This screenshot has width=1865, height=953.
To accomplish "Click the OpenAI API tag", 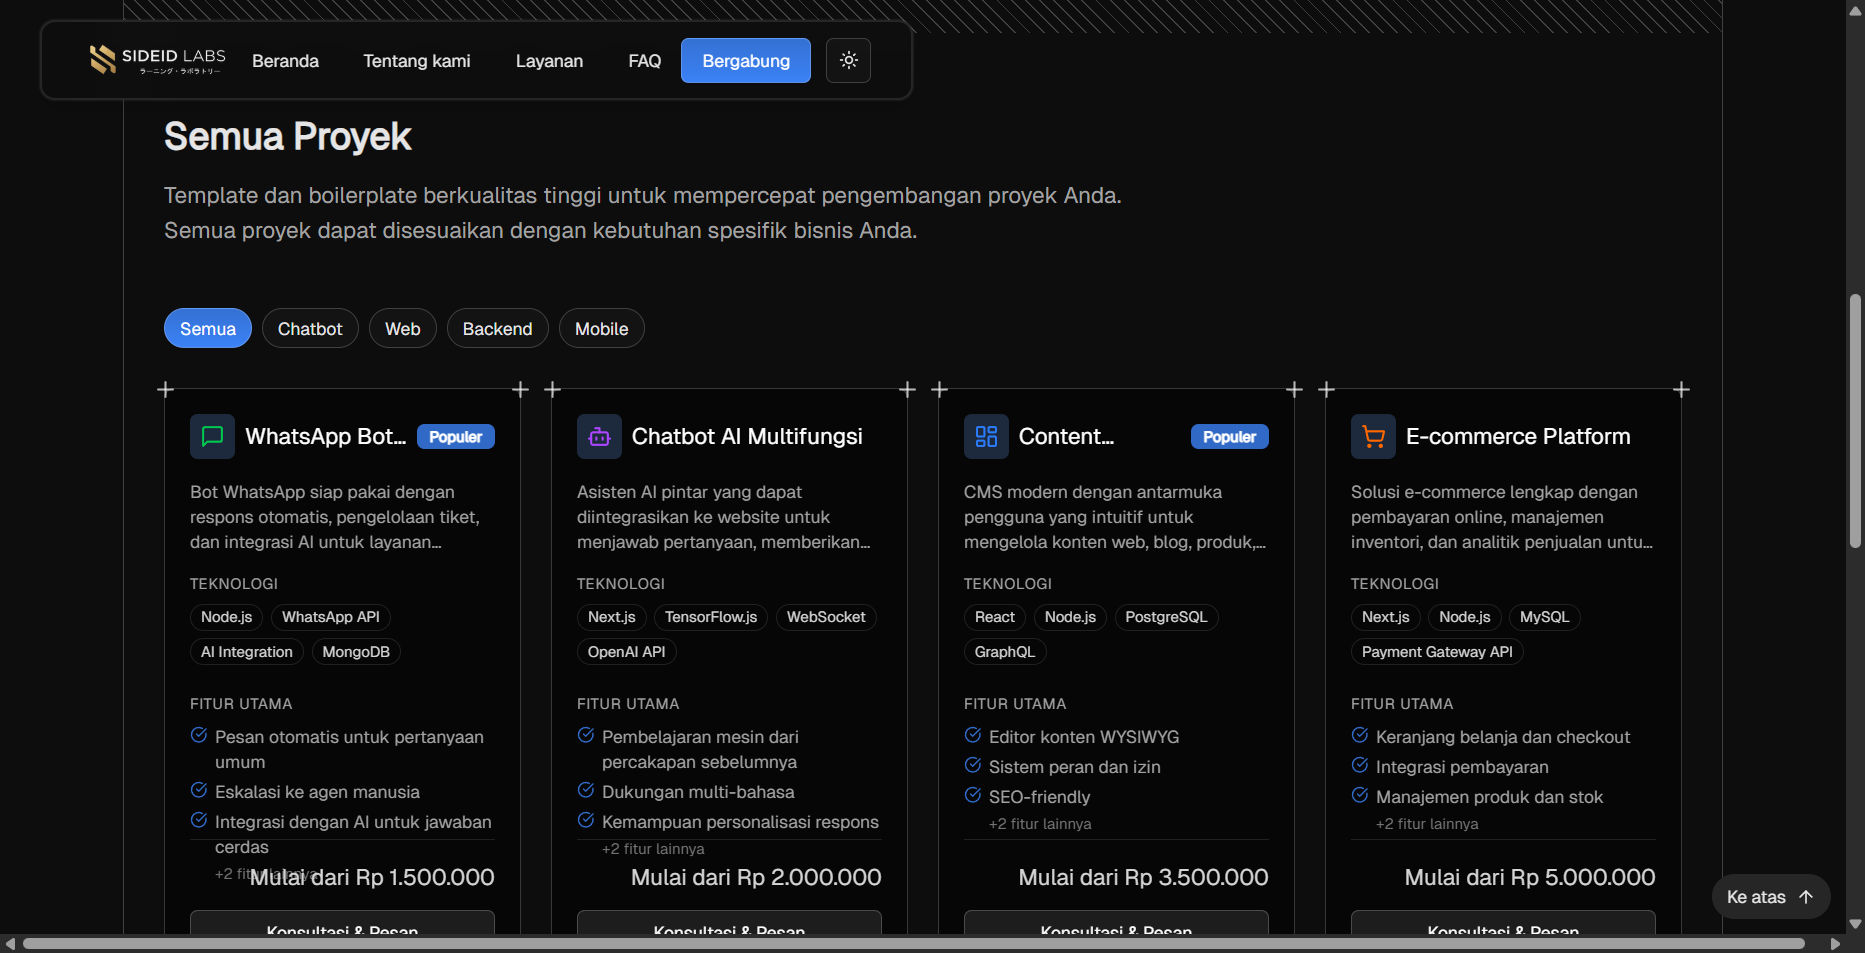I will (626, 652).
